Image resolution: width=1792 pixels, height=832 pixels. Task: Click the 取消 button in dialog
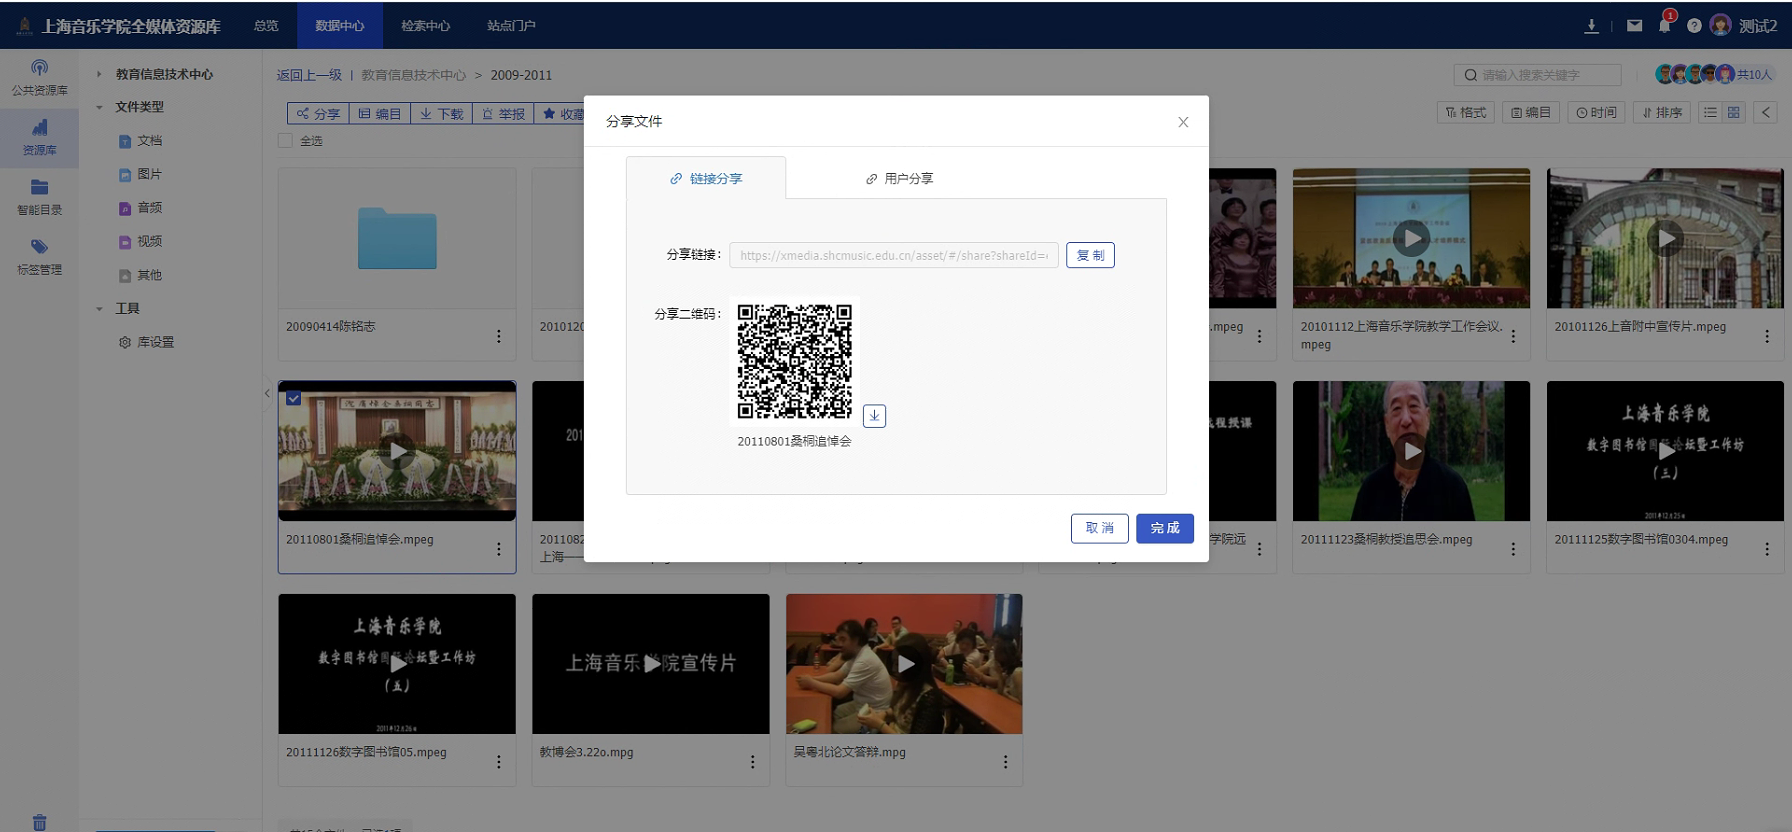(1100, 528)
